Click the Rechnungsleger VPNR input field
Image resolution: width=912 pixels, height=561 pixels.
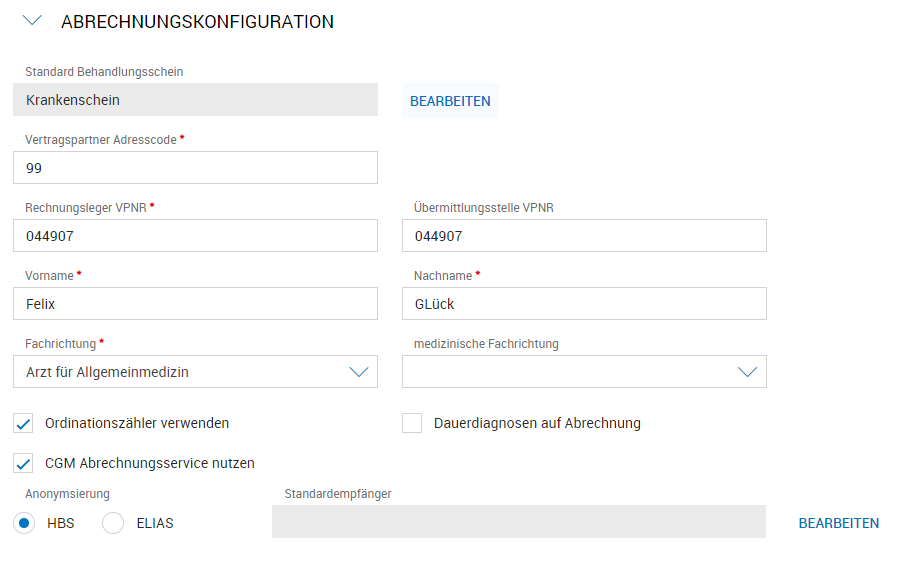coord(195,236)
